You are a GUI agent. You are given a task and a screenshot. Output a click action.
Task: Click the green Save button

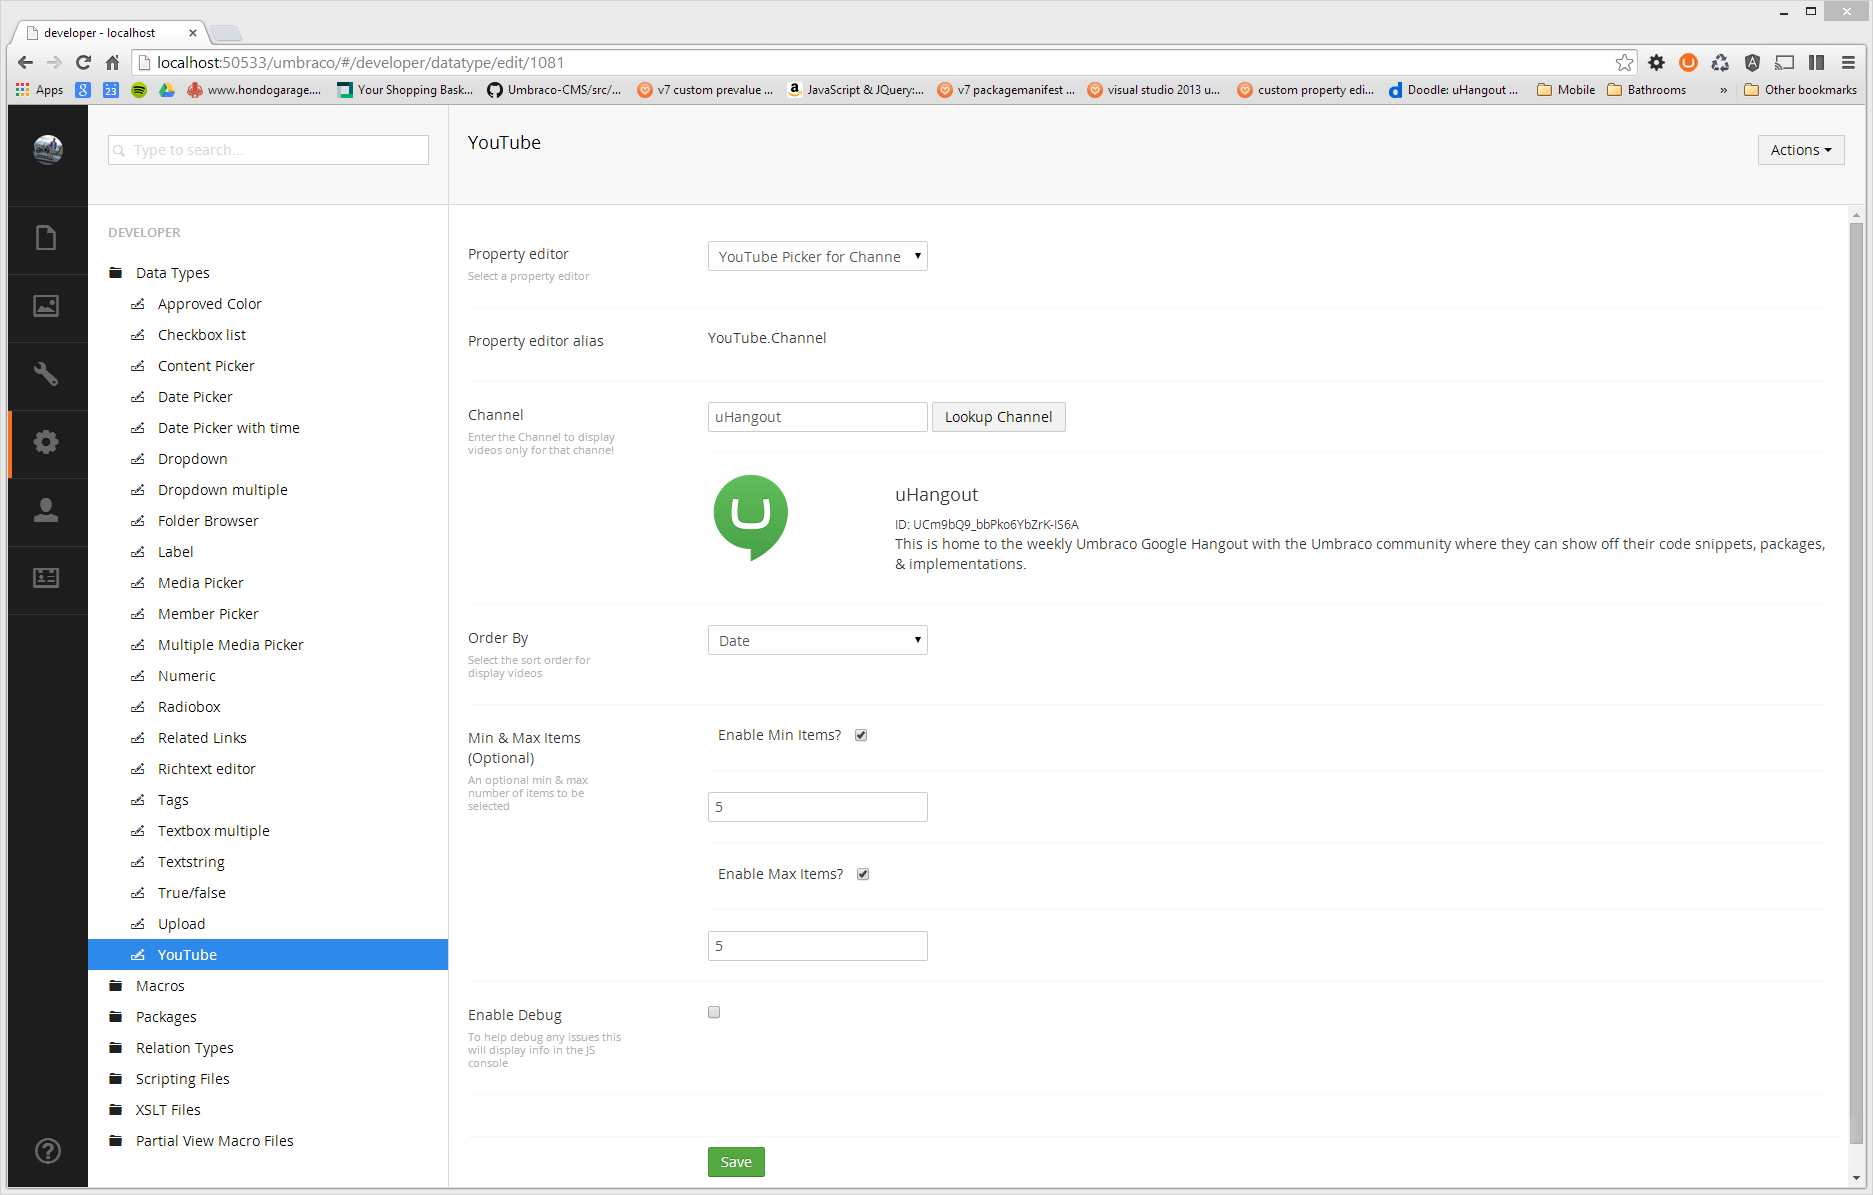tap(736, 1162)
